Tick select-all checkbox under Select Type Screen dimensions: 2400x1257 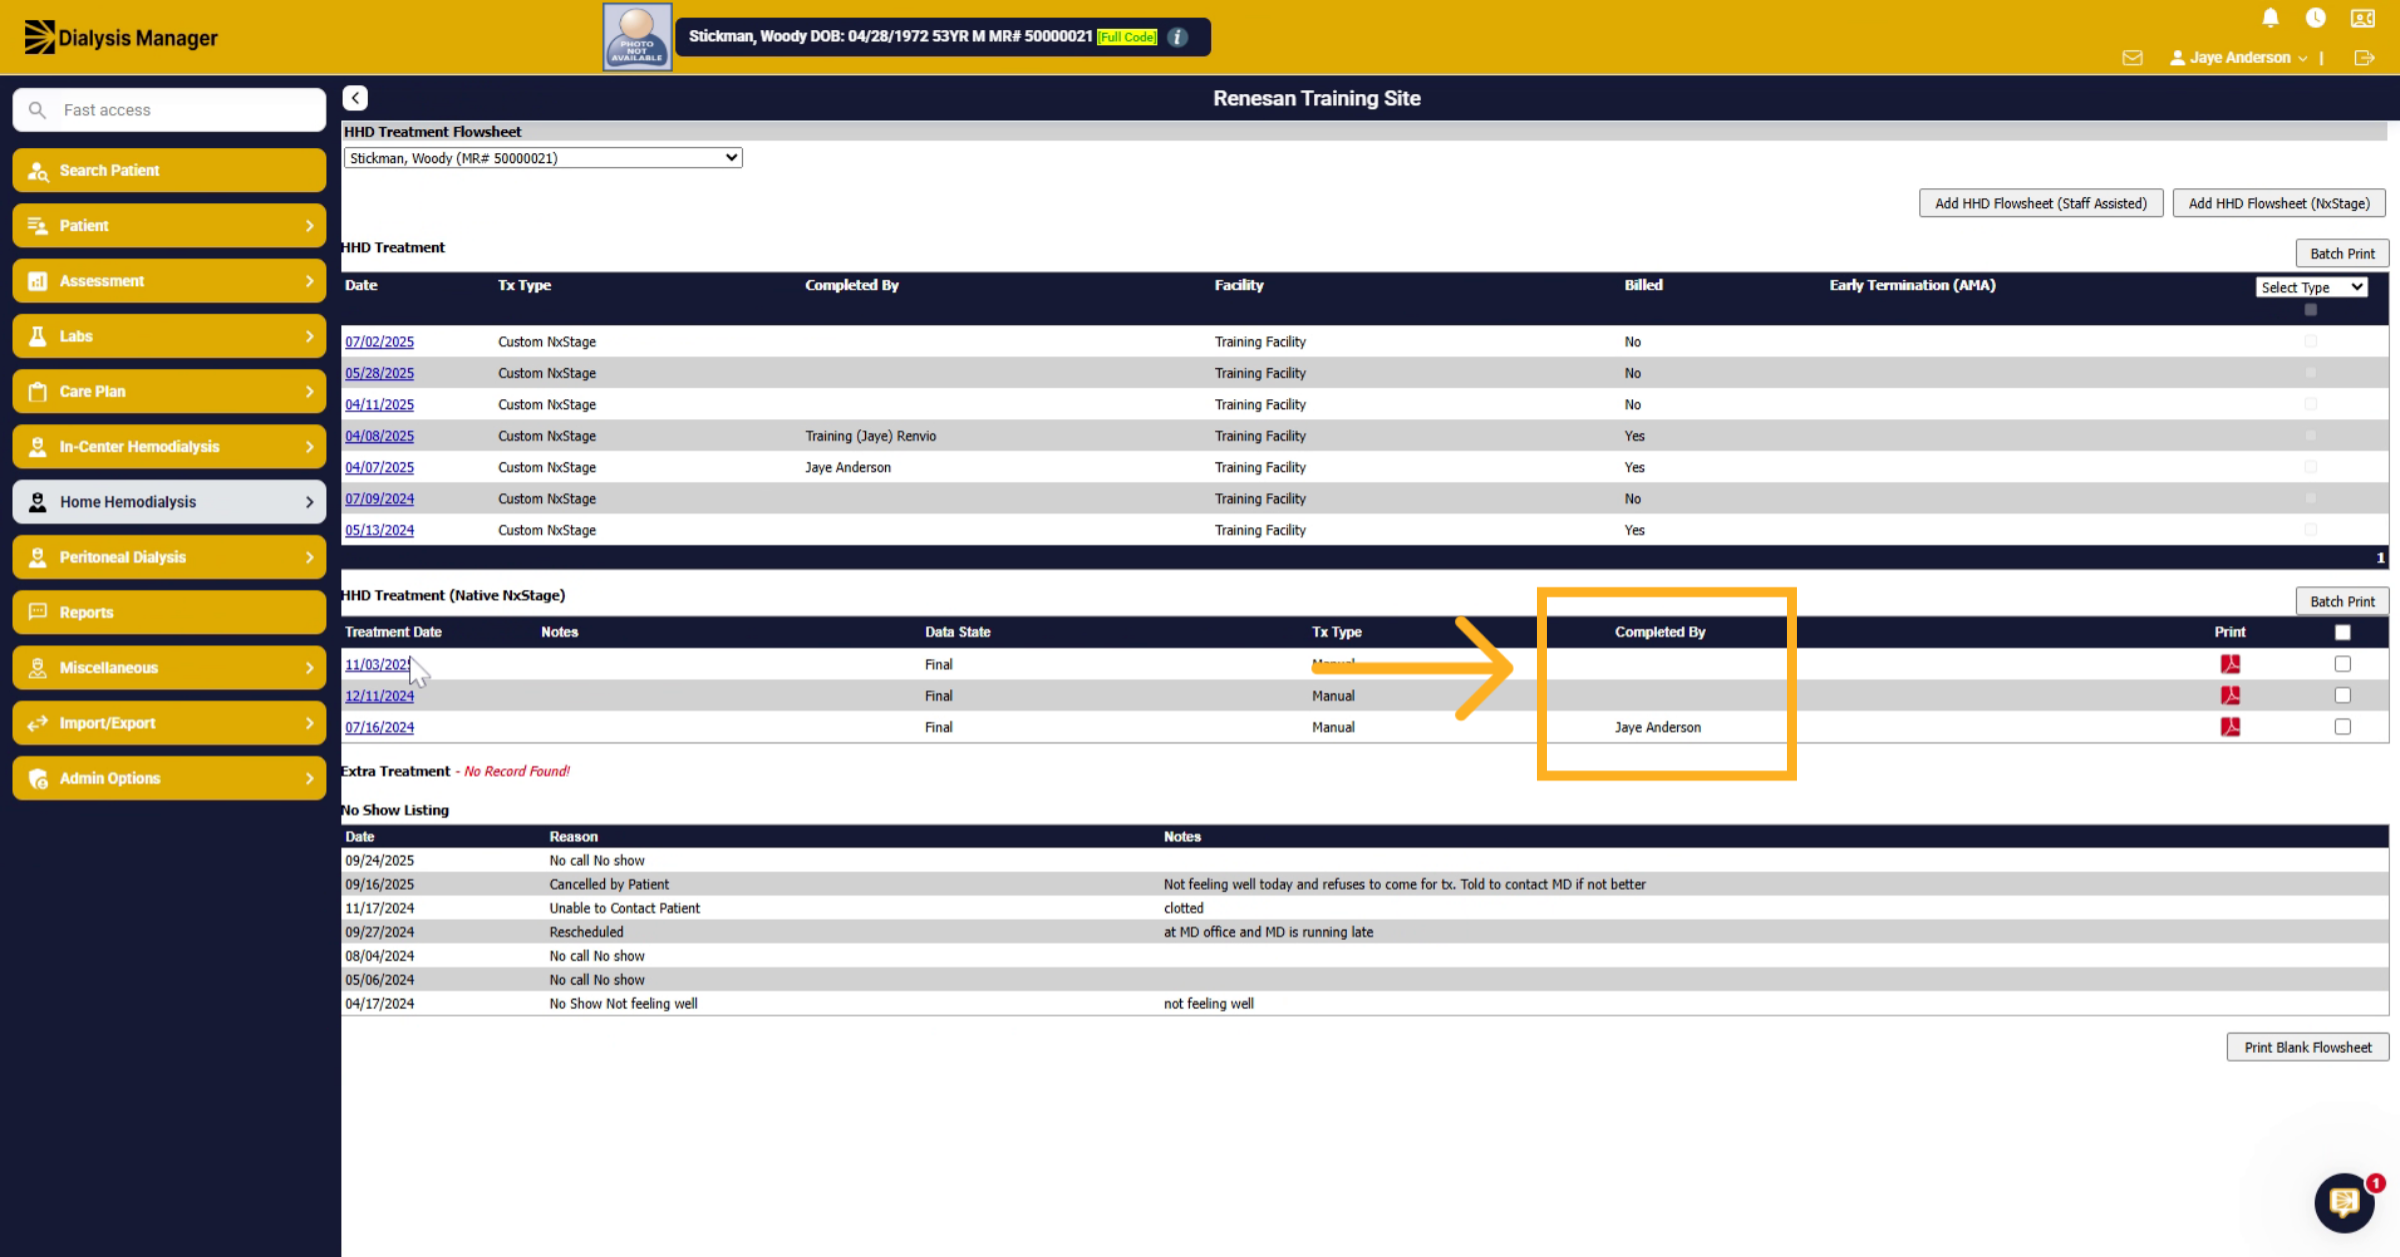[2310, 310]
